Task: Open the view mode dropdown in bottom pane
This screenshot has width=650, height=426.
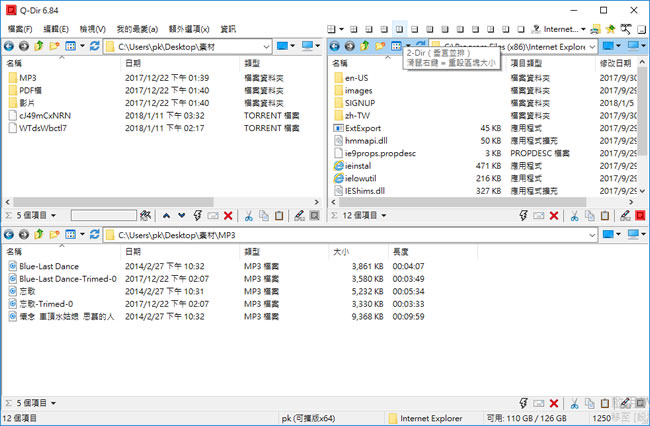Action: (82, 235)
